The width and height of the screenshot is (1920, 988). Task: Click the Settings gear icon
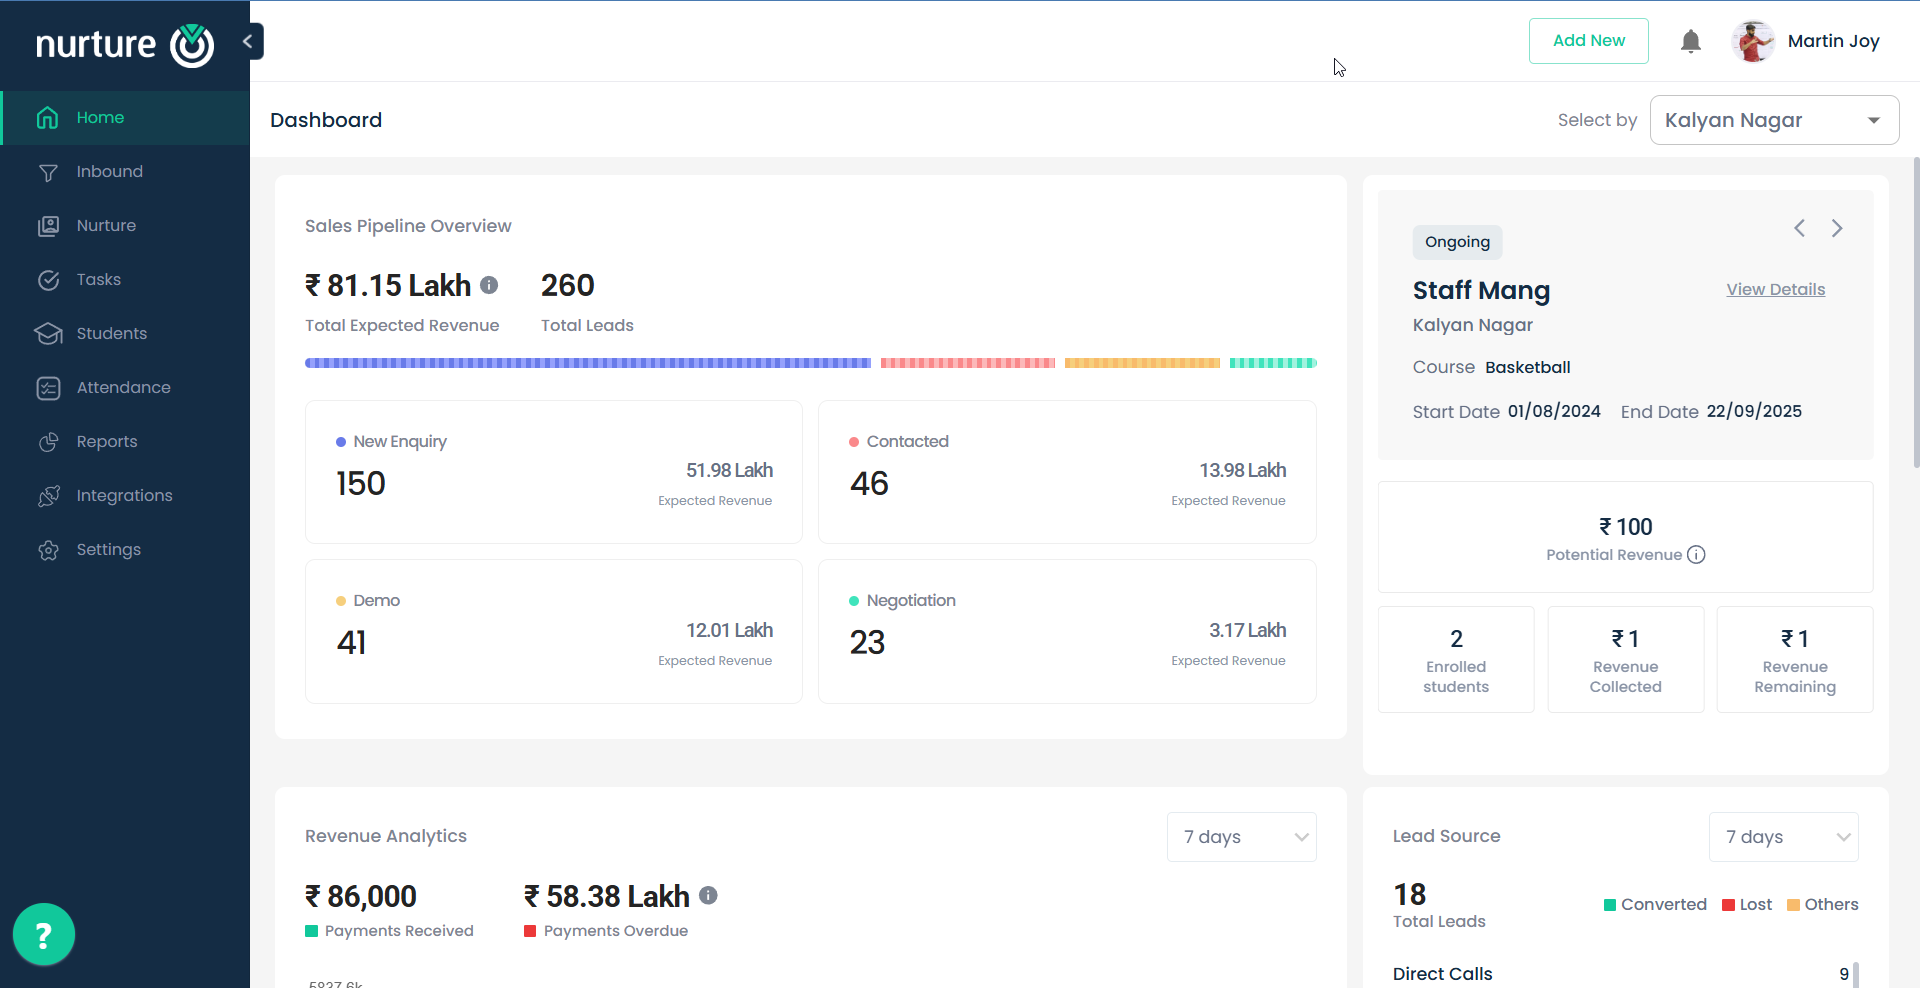(48, 550)
